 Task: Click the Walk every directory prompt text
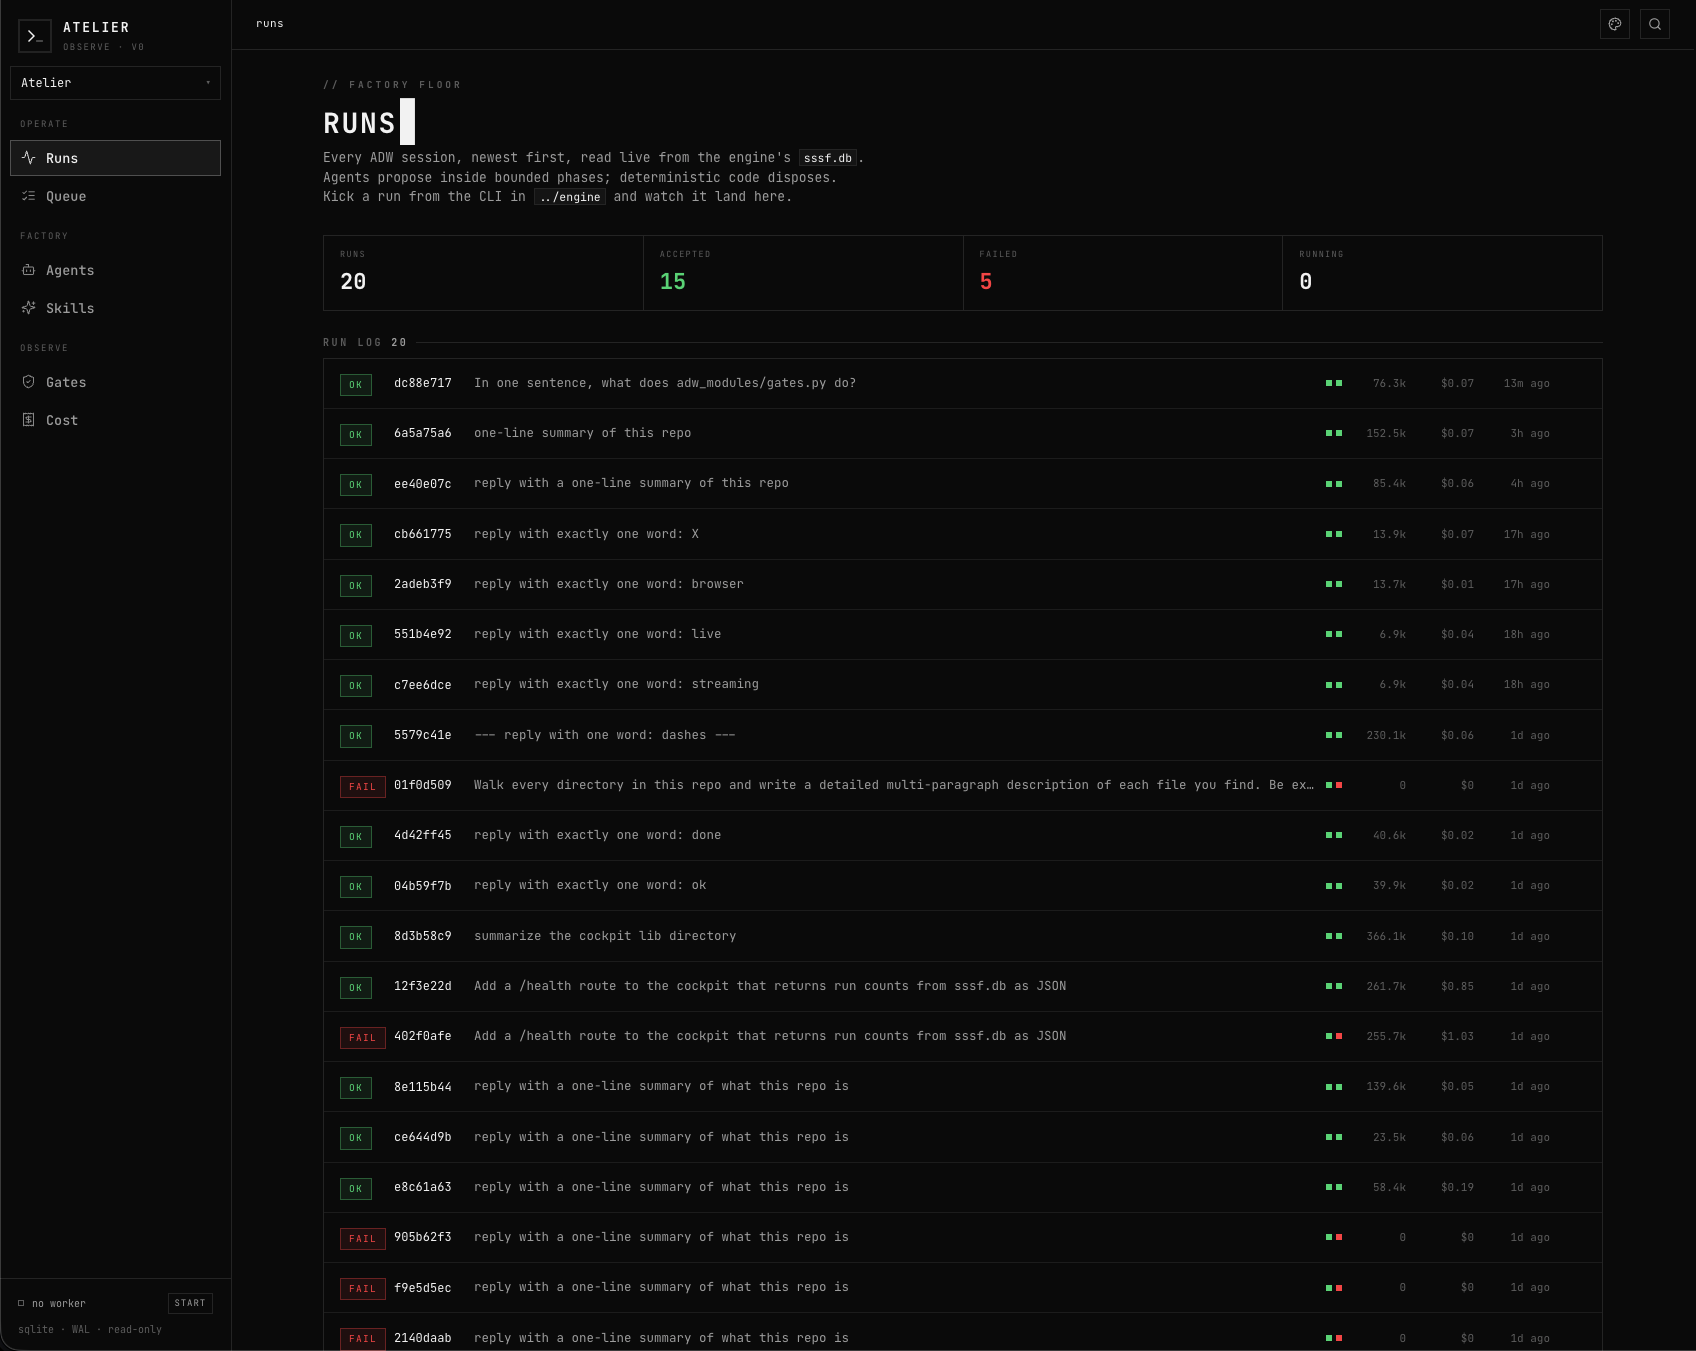(894, 785)
